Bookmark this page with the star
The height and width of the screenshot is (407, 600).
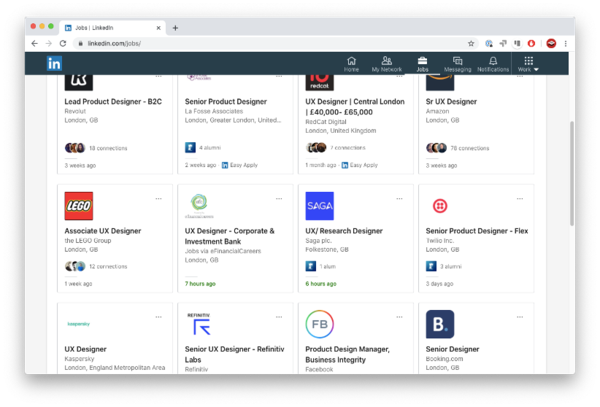(x=471, y=44)
